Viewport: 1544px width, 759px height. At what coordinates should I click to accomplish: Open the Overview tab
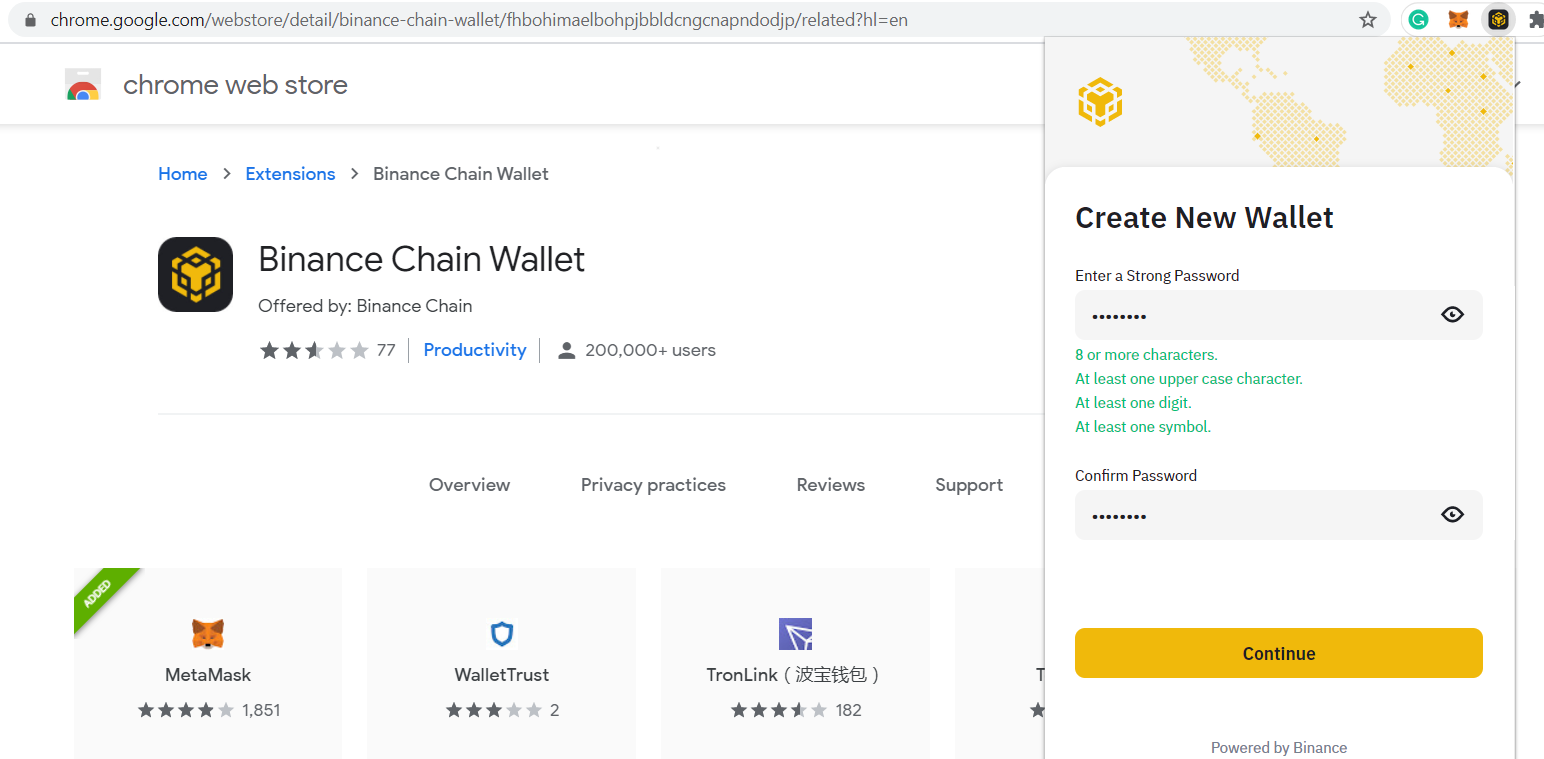[469, 485]
